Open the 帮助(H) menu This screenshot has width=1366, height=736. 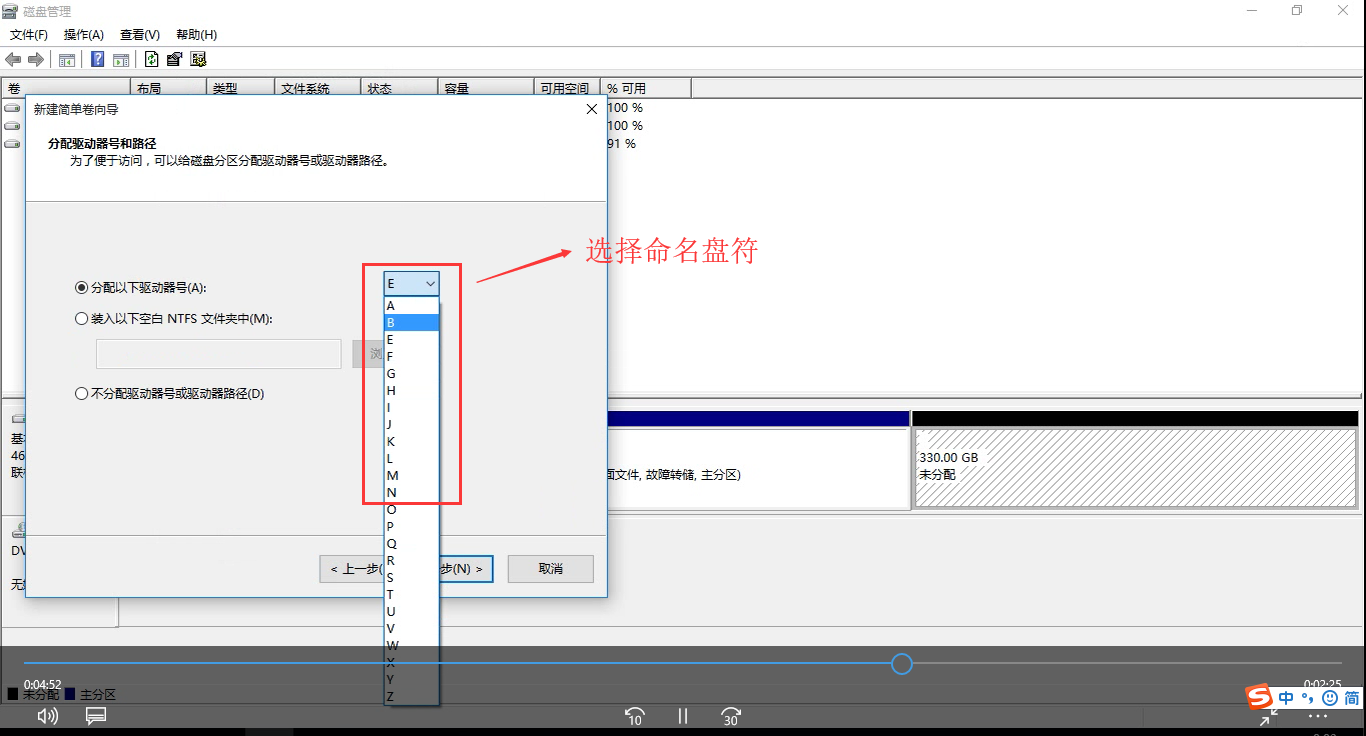click(196, 35)
